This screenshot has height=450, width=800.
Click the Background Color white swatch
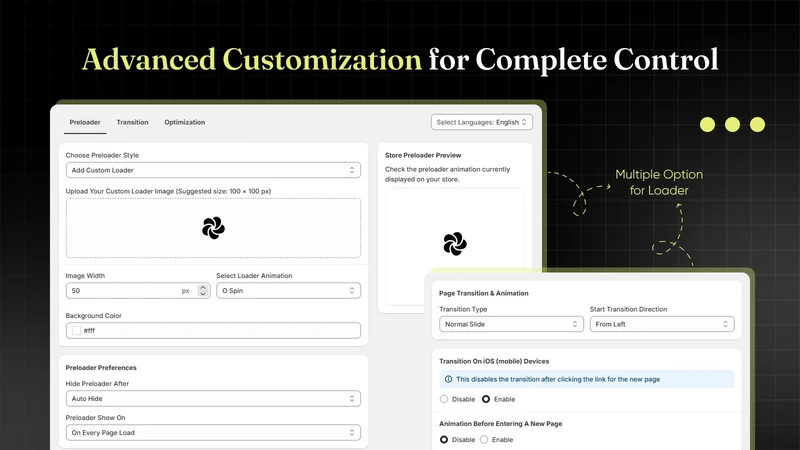[77, 331]
